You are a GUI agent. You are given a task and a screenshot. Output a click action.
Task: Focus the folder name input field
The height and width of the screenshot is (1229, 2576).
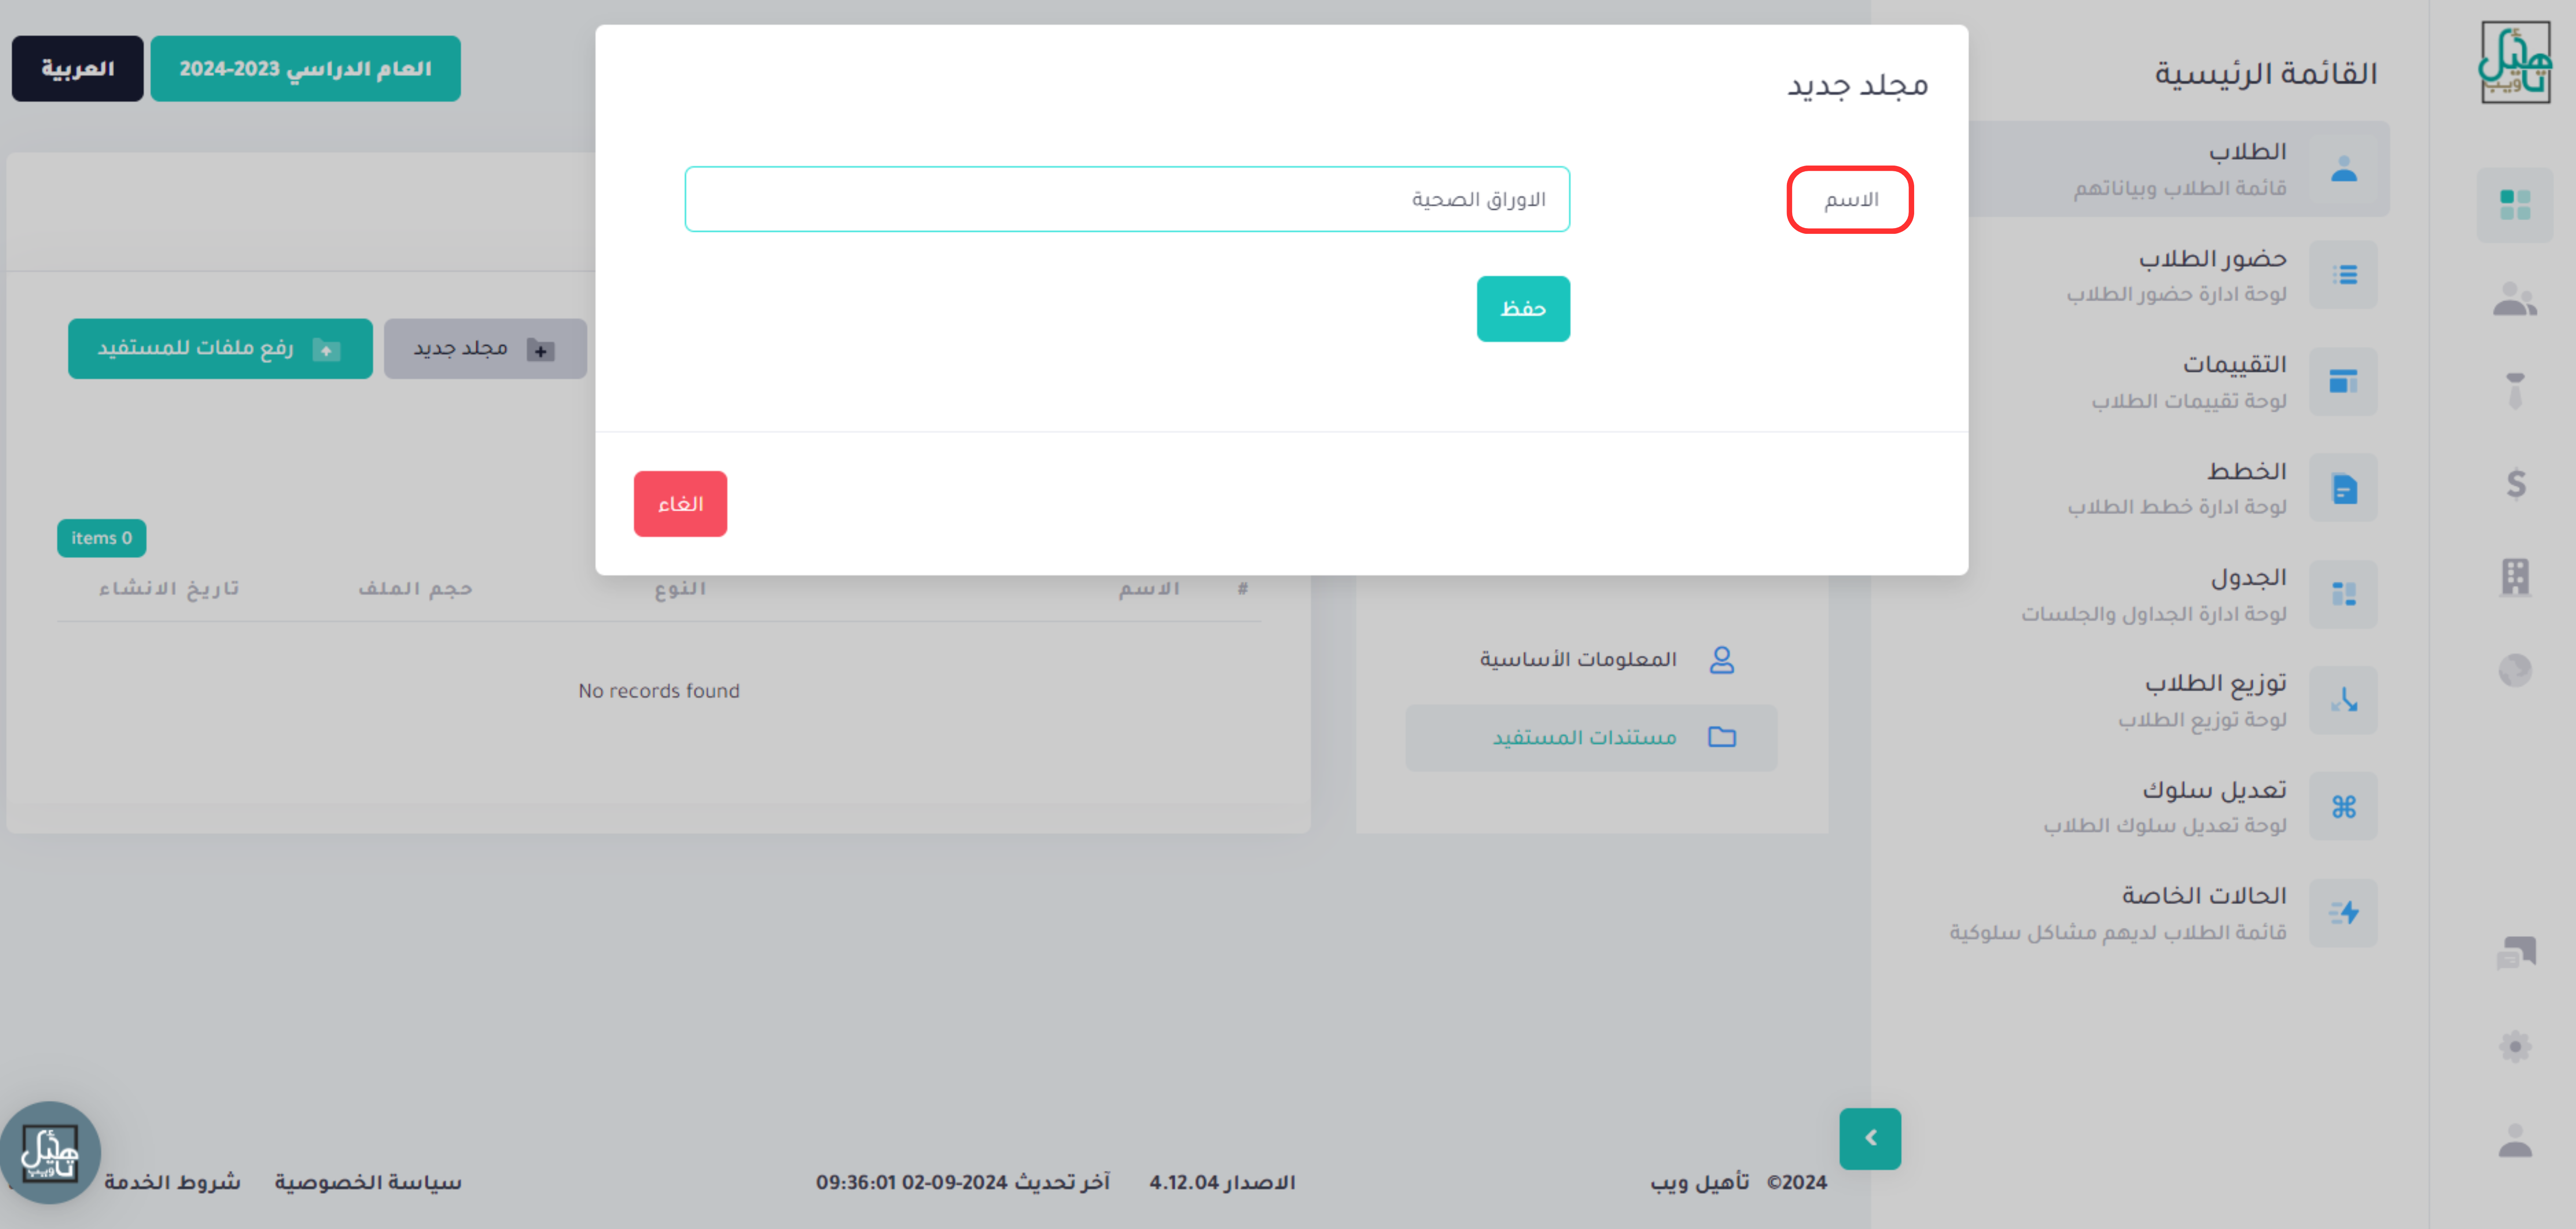pyautogui.click(x=1127, y=199)
